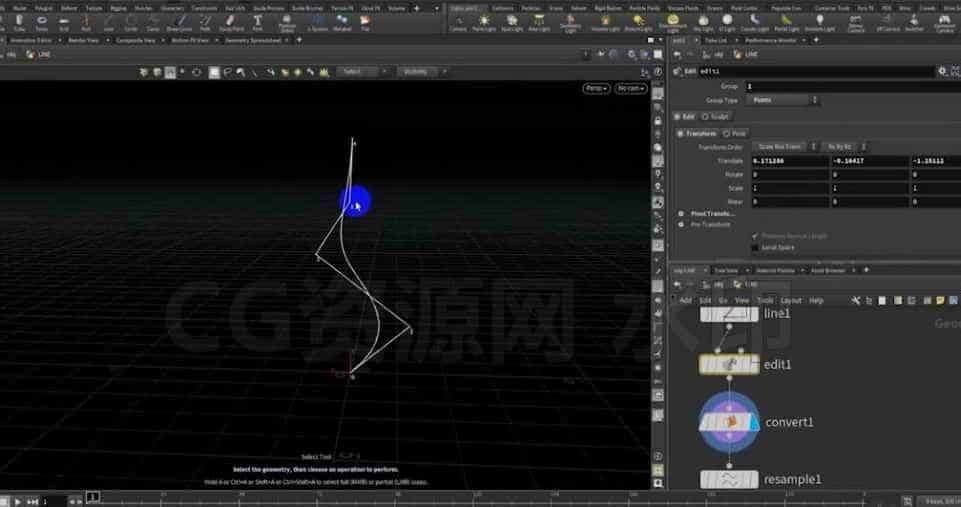The height and width of the screenshot is (507, 961).
Task: Switch to the Render View tab
Action: (83, 40)
